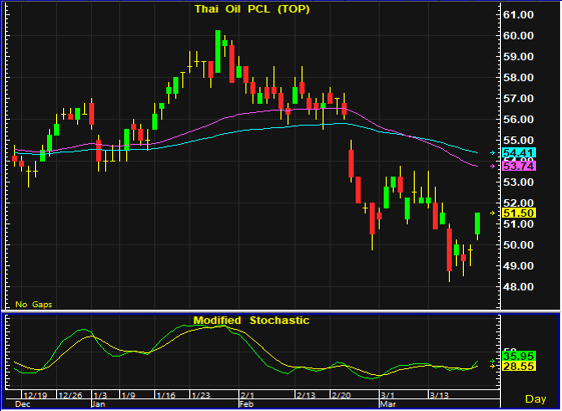Click the 59.00 price axis label
The width and height of the screenshot is (562, 411).
(519, 57)
